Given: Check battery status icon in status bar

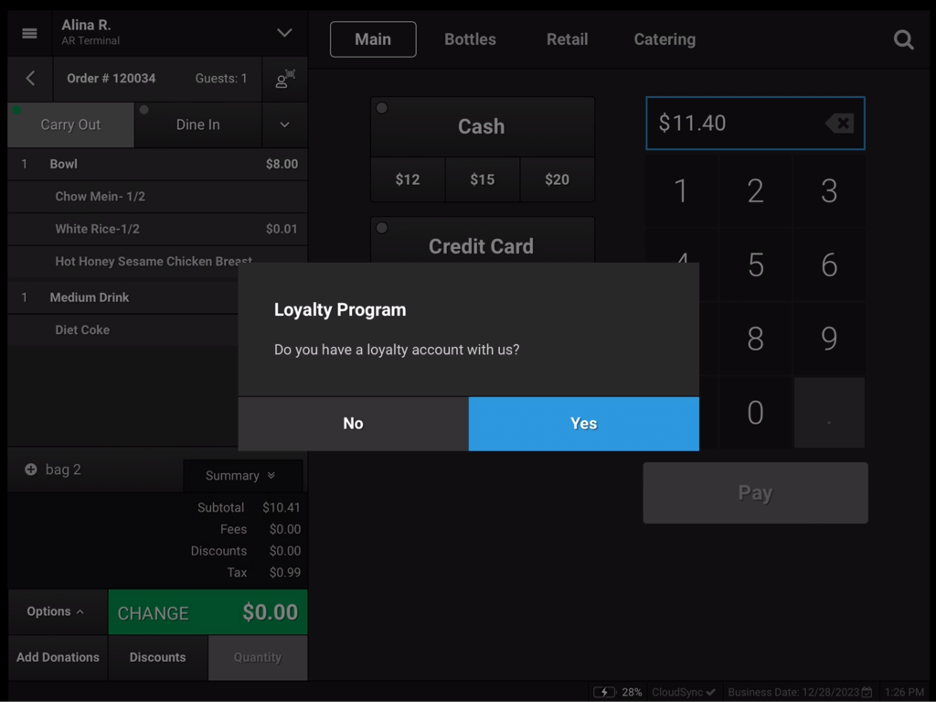Looking at the screenshot, I should pos(605,691).
